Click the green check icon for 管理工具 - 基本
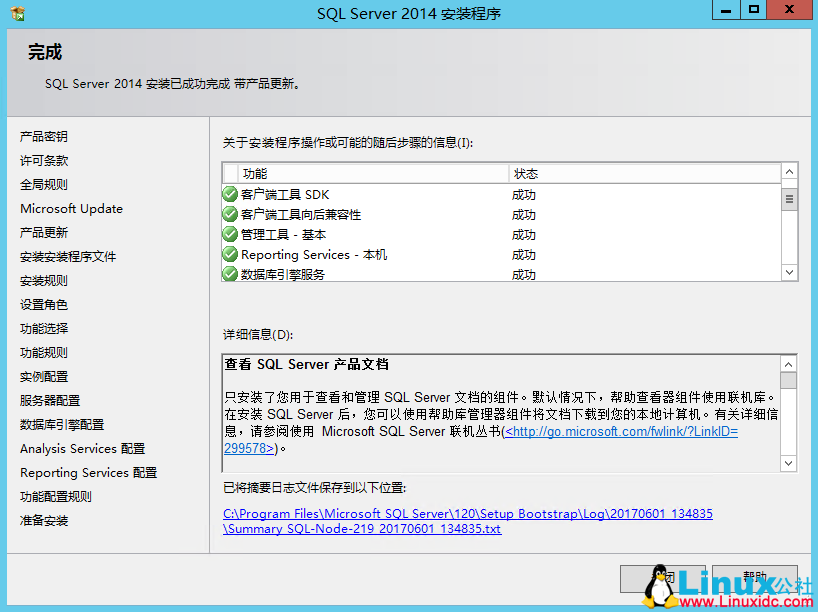Screen dimensions: 818x612 point(230,234)
